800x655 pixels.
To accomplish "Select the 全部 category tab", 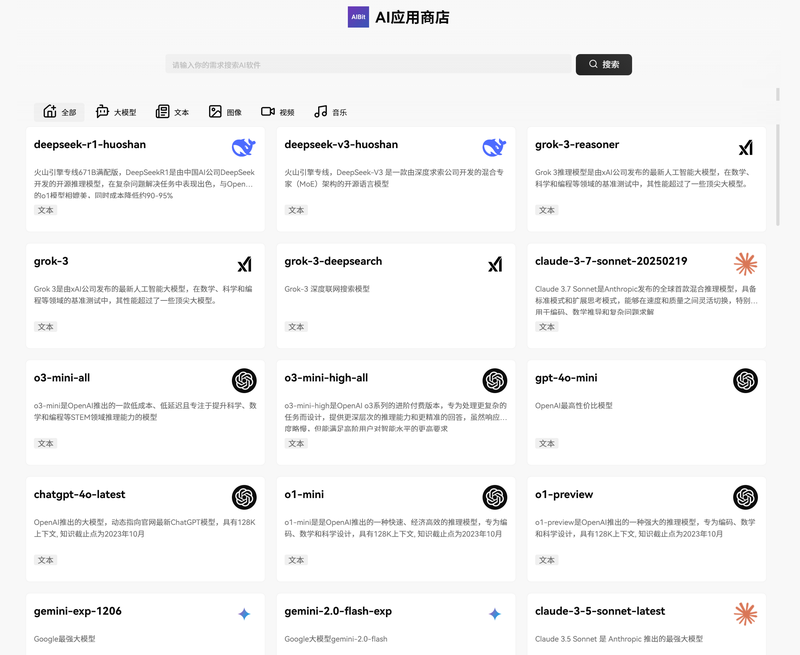I will pos(60,112).
